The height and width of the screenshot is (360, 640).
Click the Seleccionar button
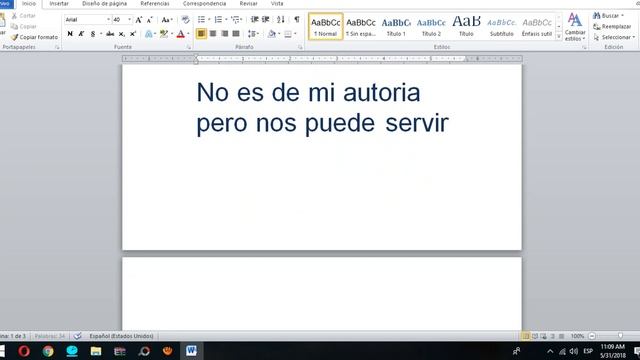[614, 37]
